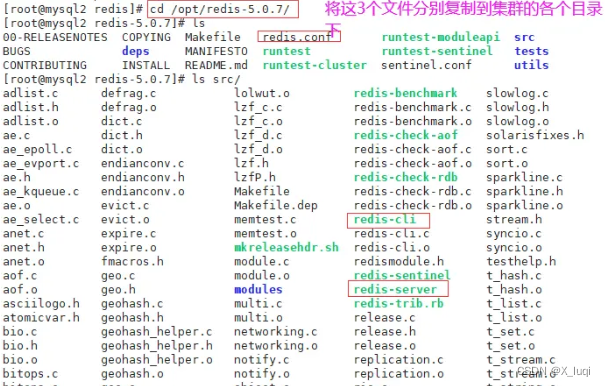
Task: Click defrag.c file name
Action: (128, 93)
